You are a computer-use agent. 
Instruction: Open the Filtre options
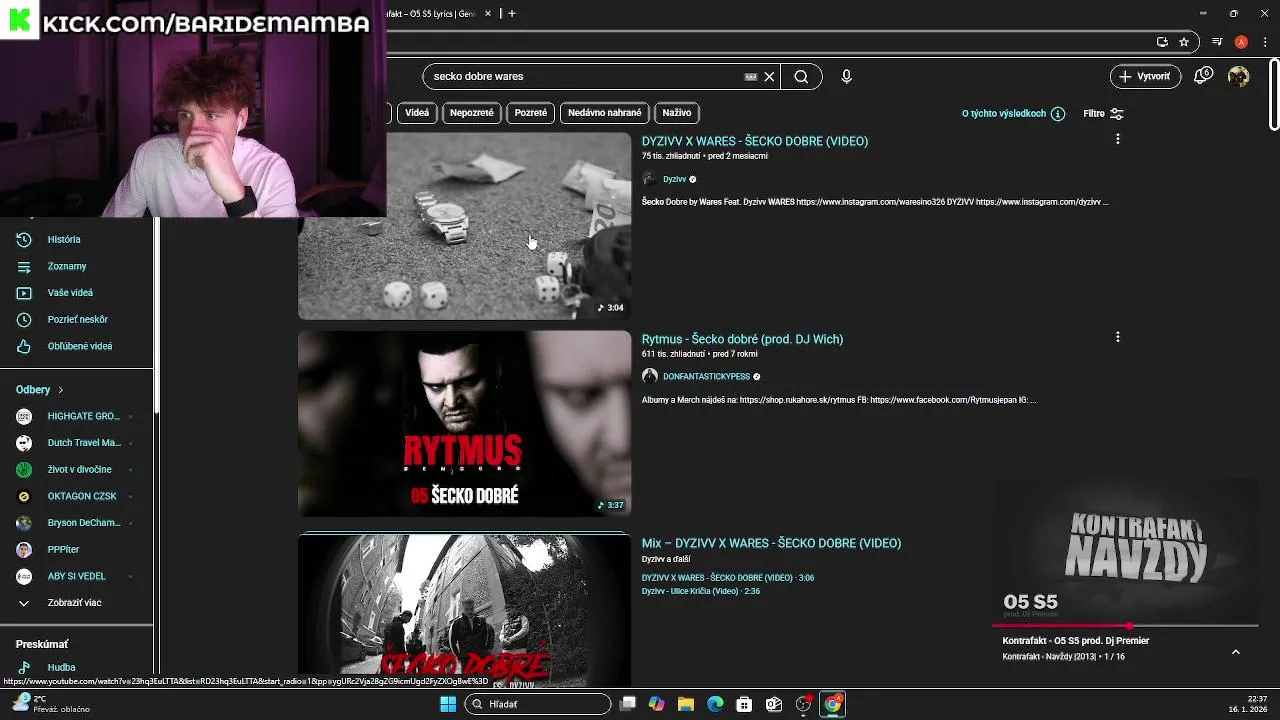pos(1103,114)
